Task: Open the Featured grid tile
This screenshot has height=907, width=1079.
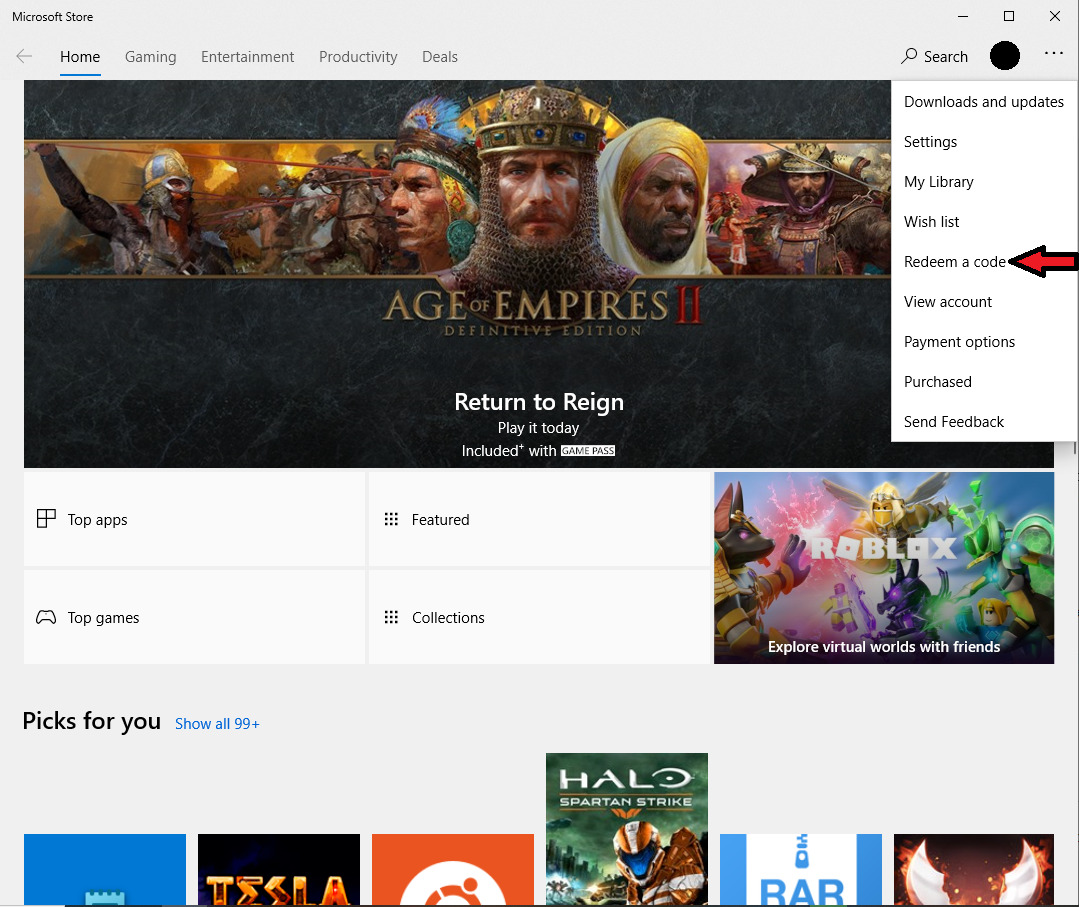Action: (538, 519)
